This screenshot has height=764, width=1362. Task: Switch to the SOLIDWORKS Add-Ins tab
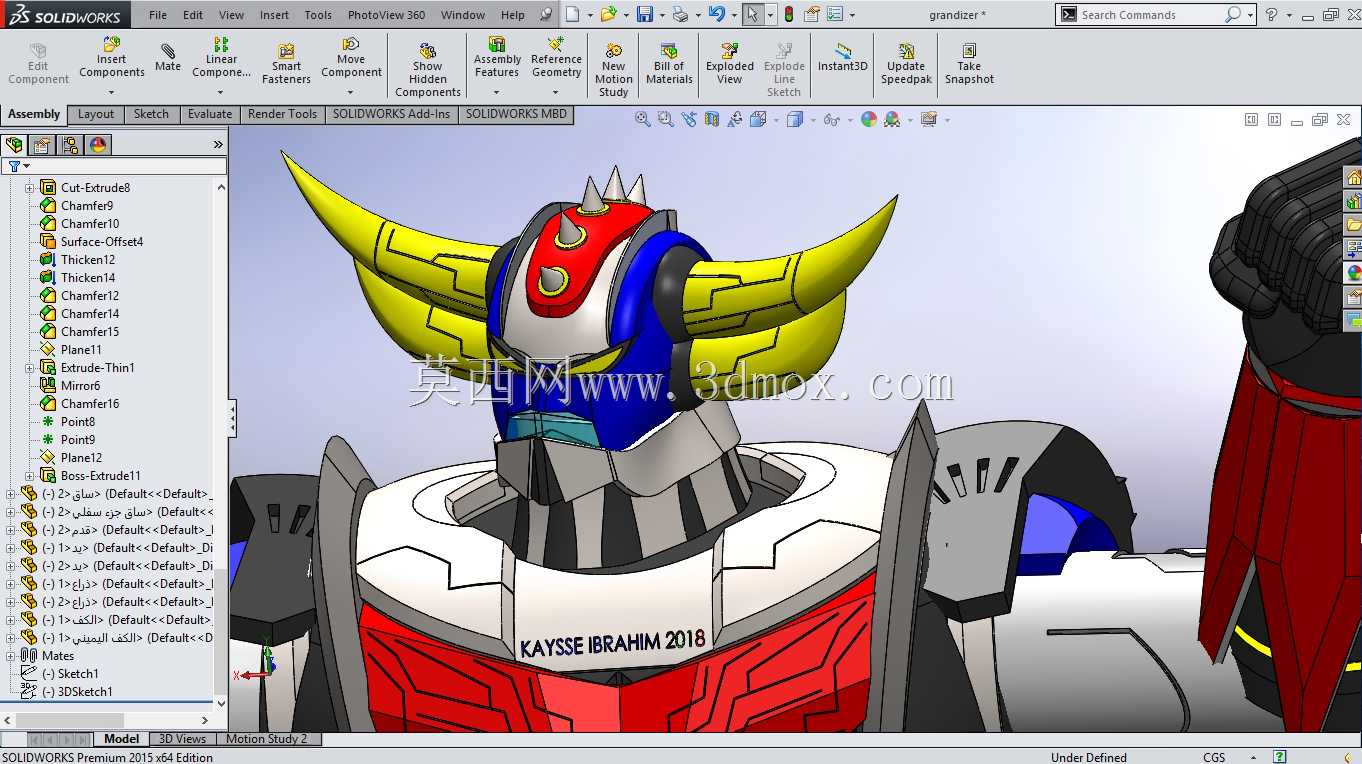click(x=391, y=114)
